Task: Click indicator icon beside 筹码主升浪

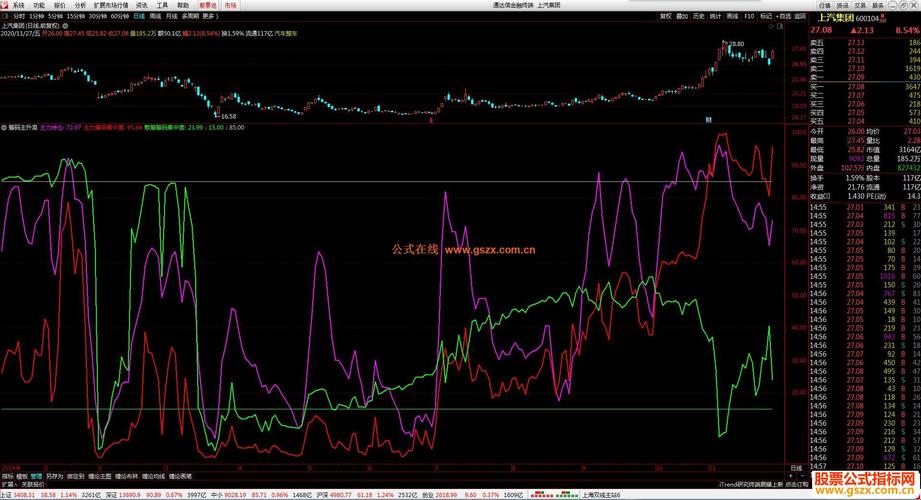Action: [4, 127]
